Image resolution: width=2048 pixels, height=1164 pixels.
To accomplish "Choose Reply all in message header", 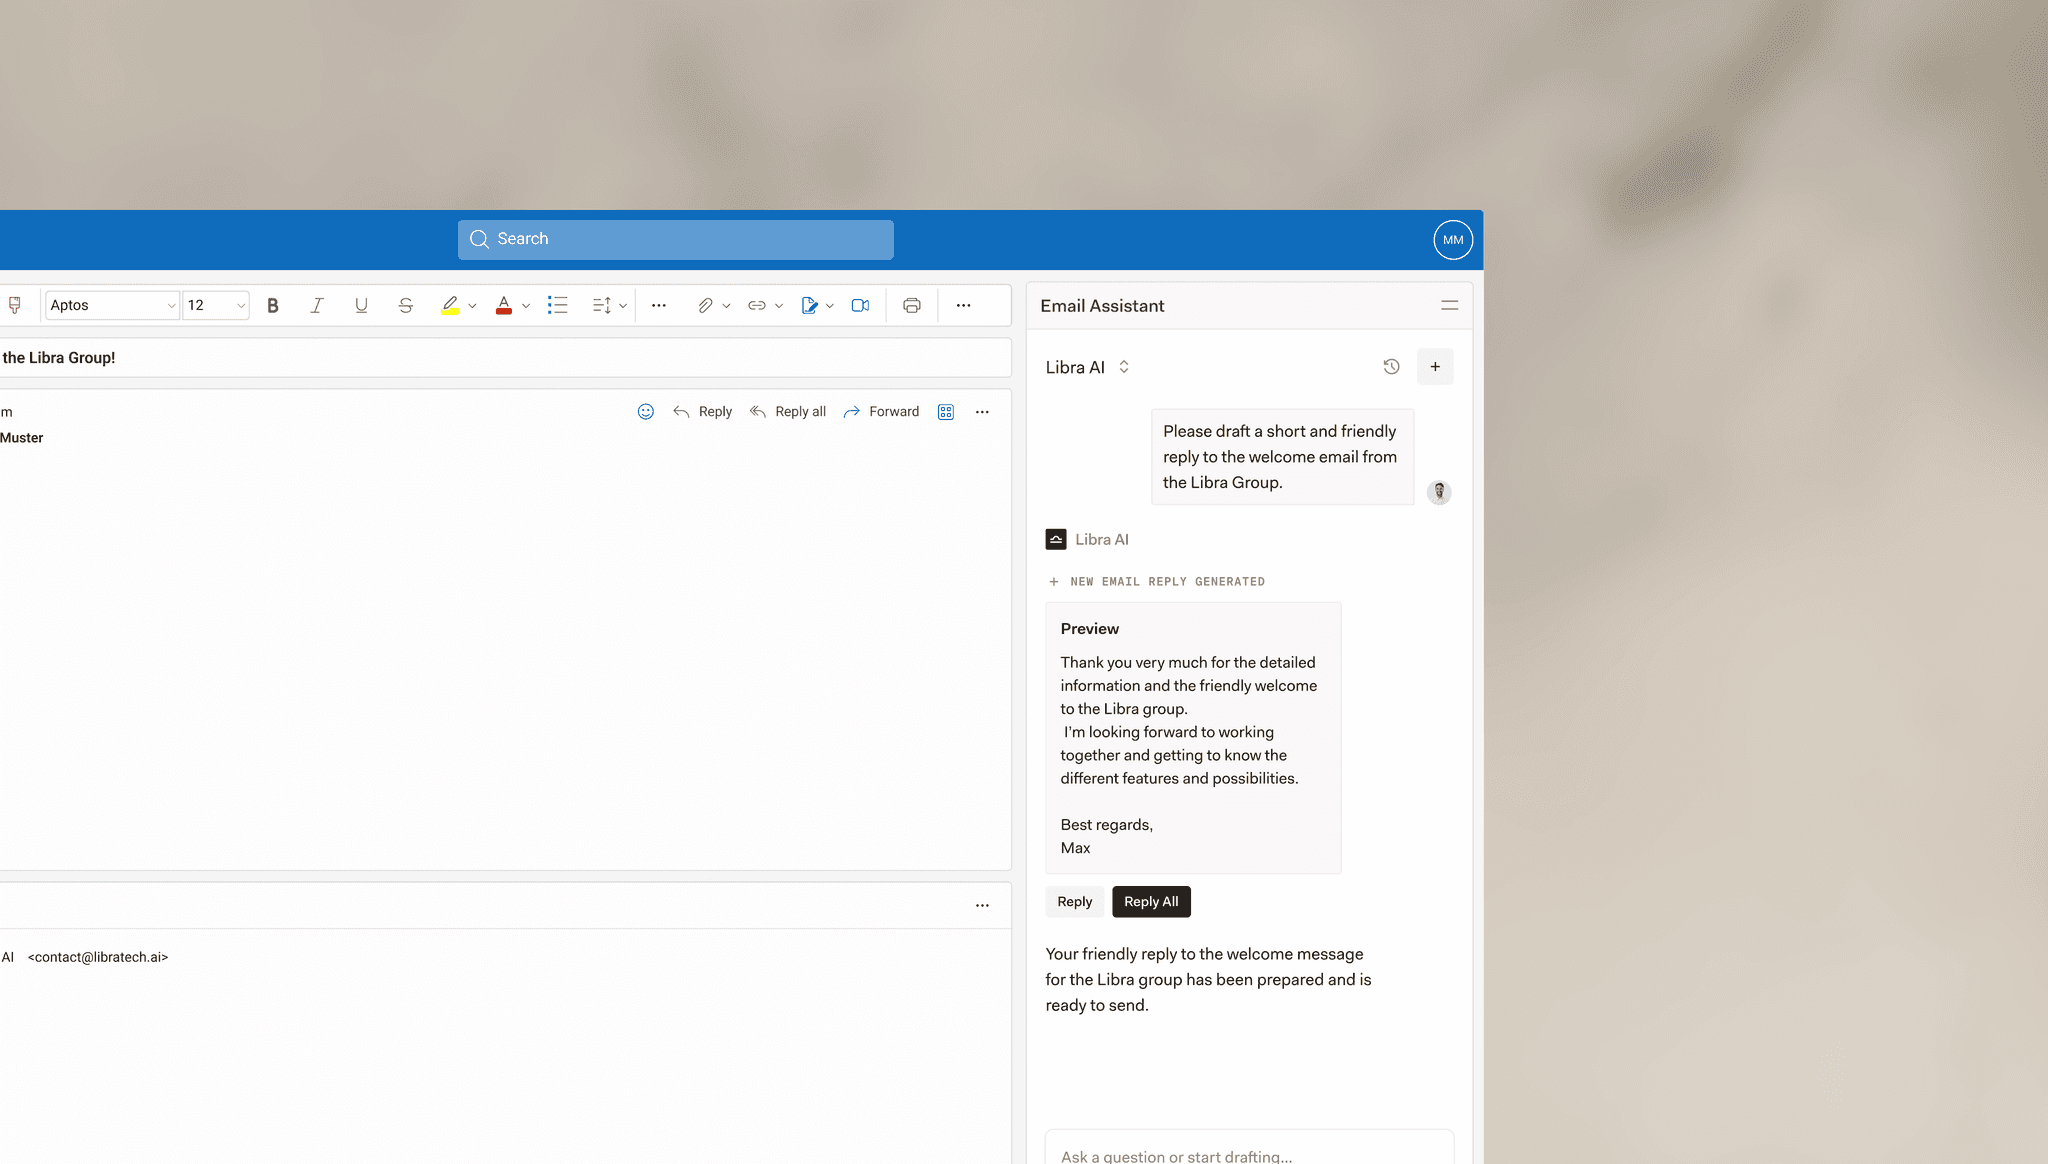I will pyautogui.click(x=788, y=412).
